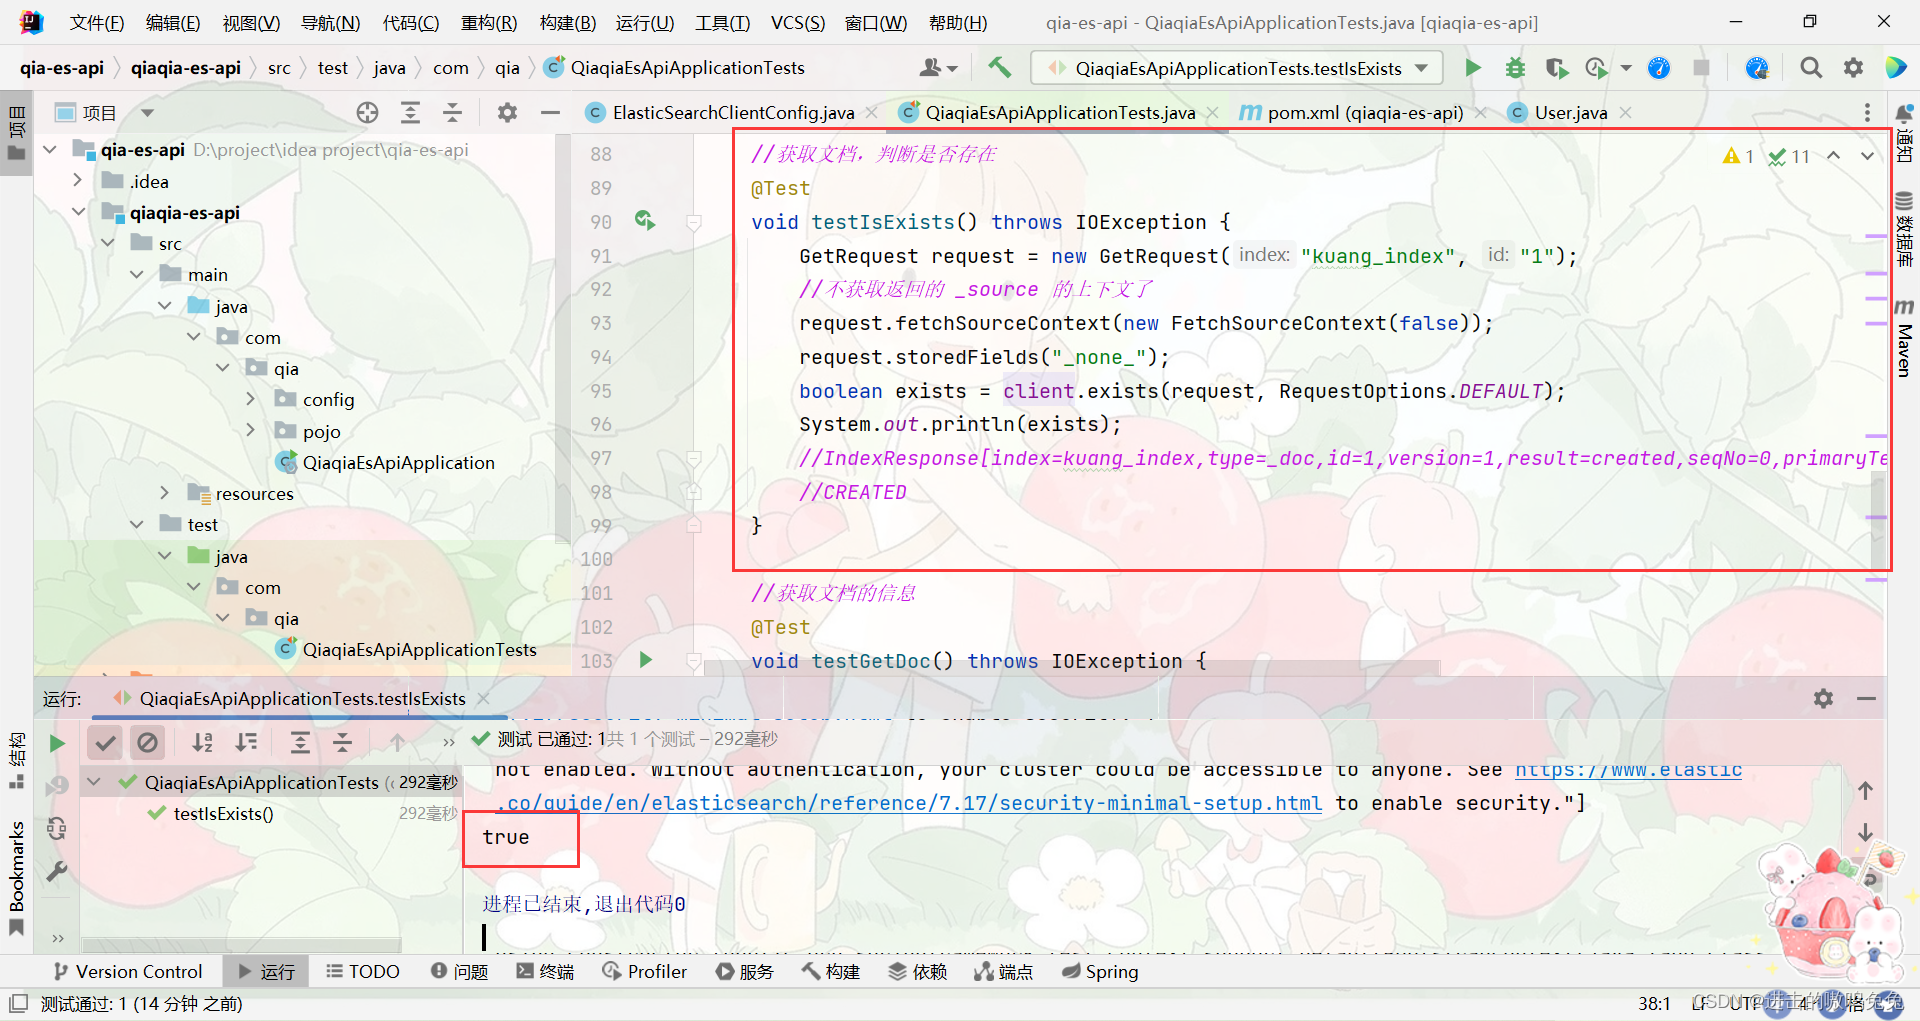Viewport: 1920px width, 1021px height.
Task: Open the Profiler tool window button
Action: tap(645, 971)
